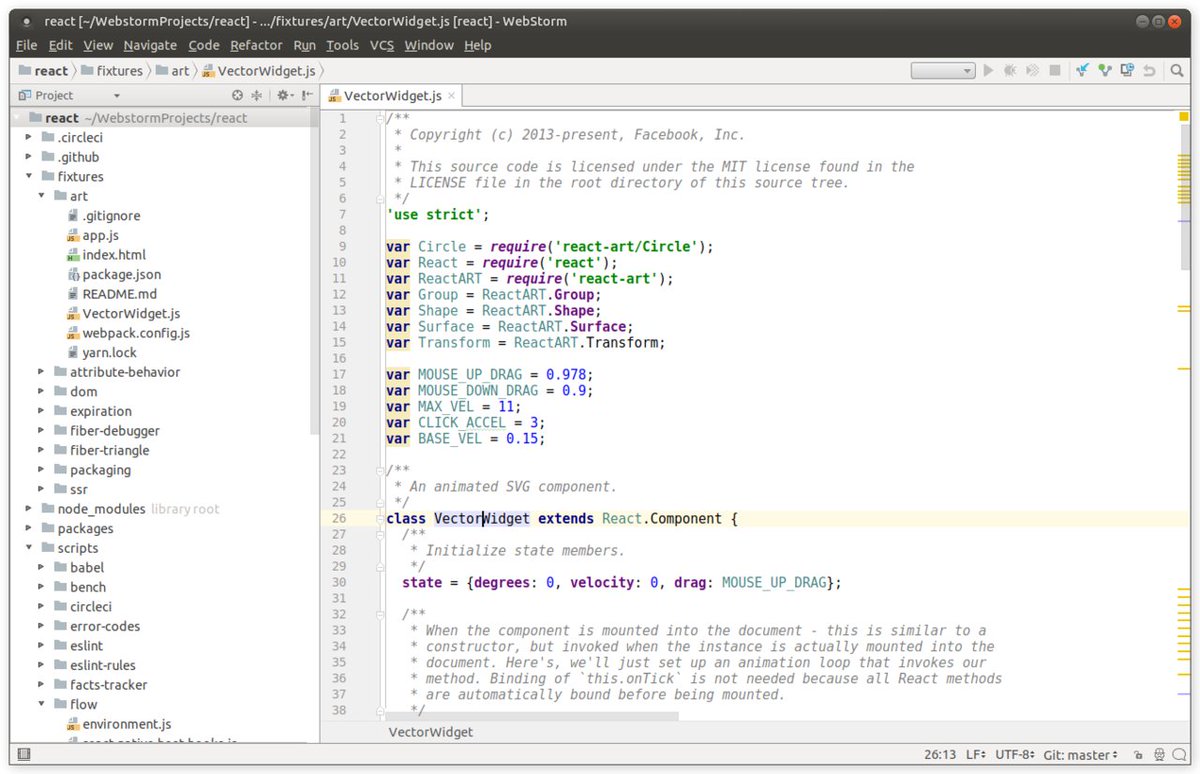1200x774 pixels.
Task: Open LF line separator selector
Action: coord(975,755)
